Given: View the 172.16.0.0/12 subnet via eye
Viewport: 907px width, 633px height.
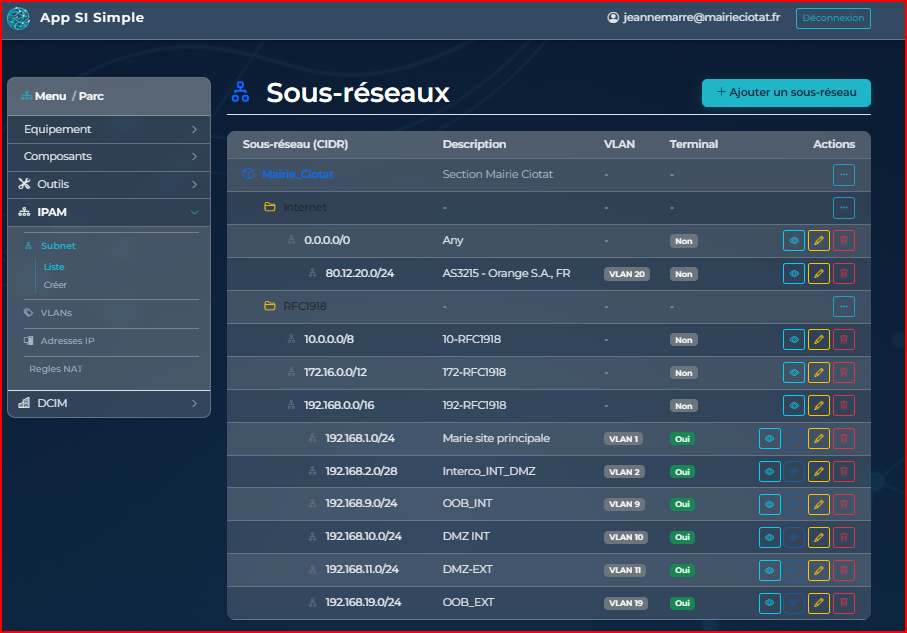Looking at the screenshot, I should 794,373.
